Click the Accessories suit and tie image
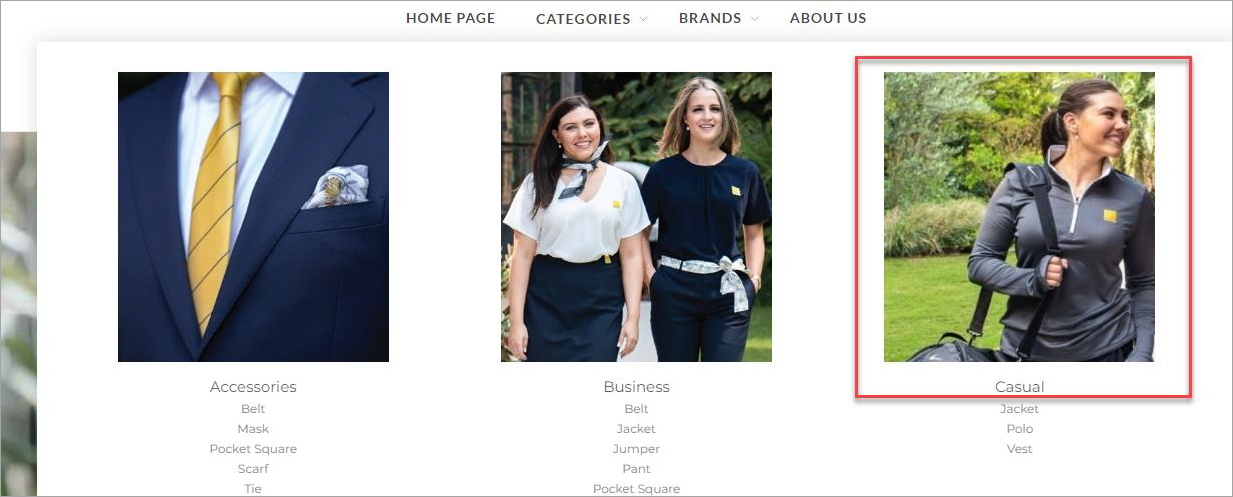The height and width of the screenshot is (497, 1233). (x=253, y=217)
